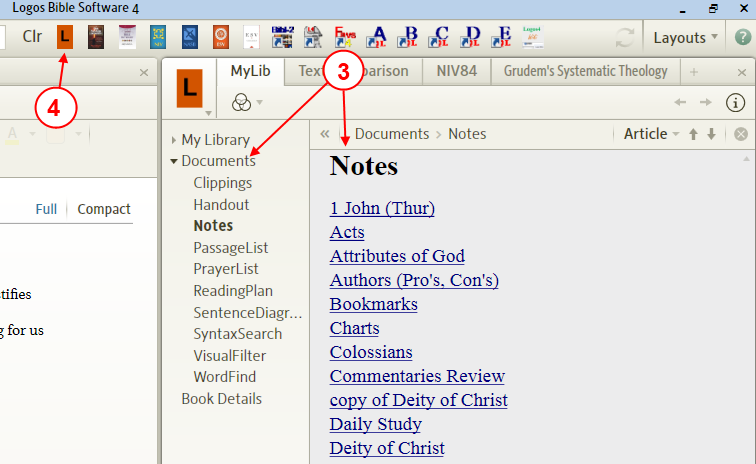Open the Attributes of God link
This screenshot has height=464, width=756.
click(397, 256)
